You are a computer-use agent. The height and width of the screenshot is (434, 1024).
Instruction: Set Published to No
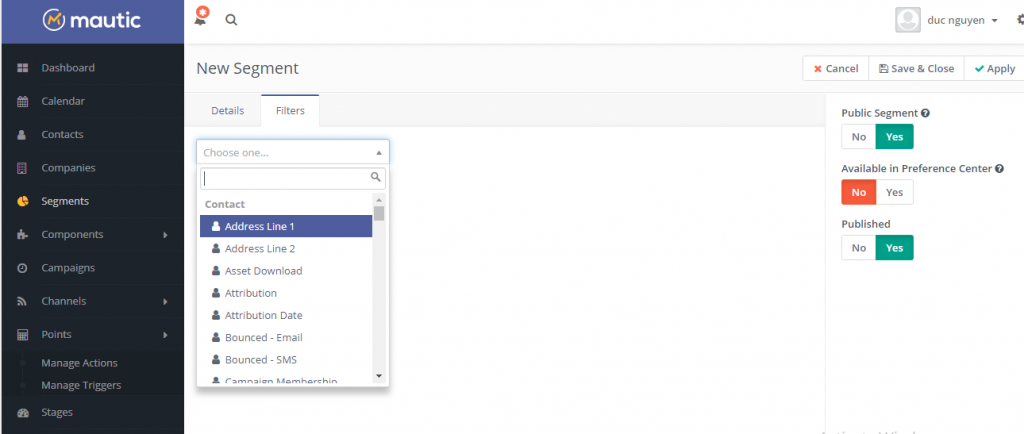pyautogui.click(x=858, y=247)
